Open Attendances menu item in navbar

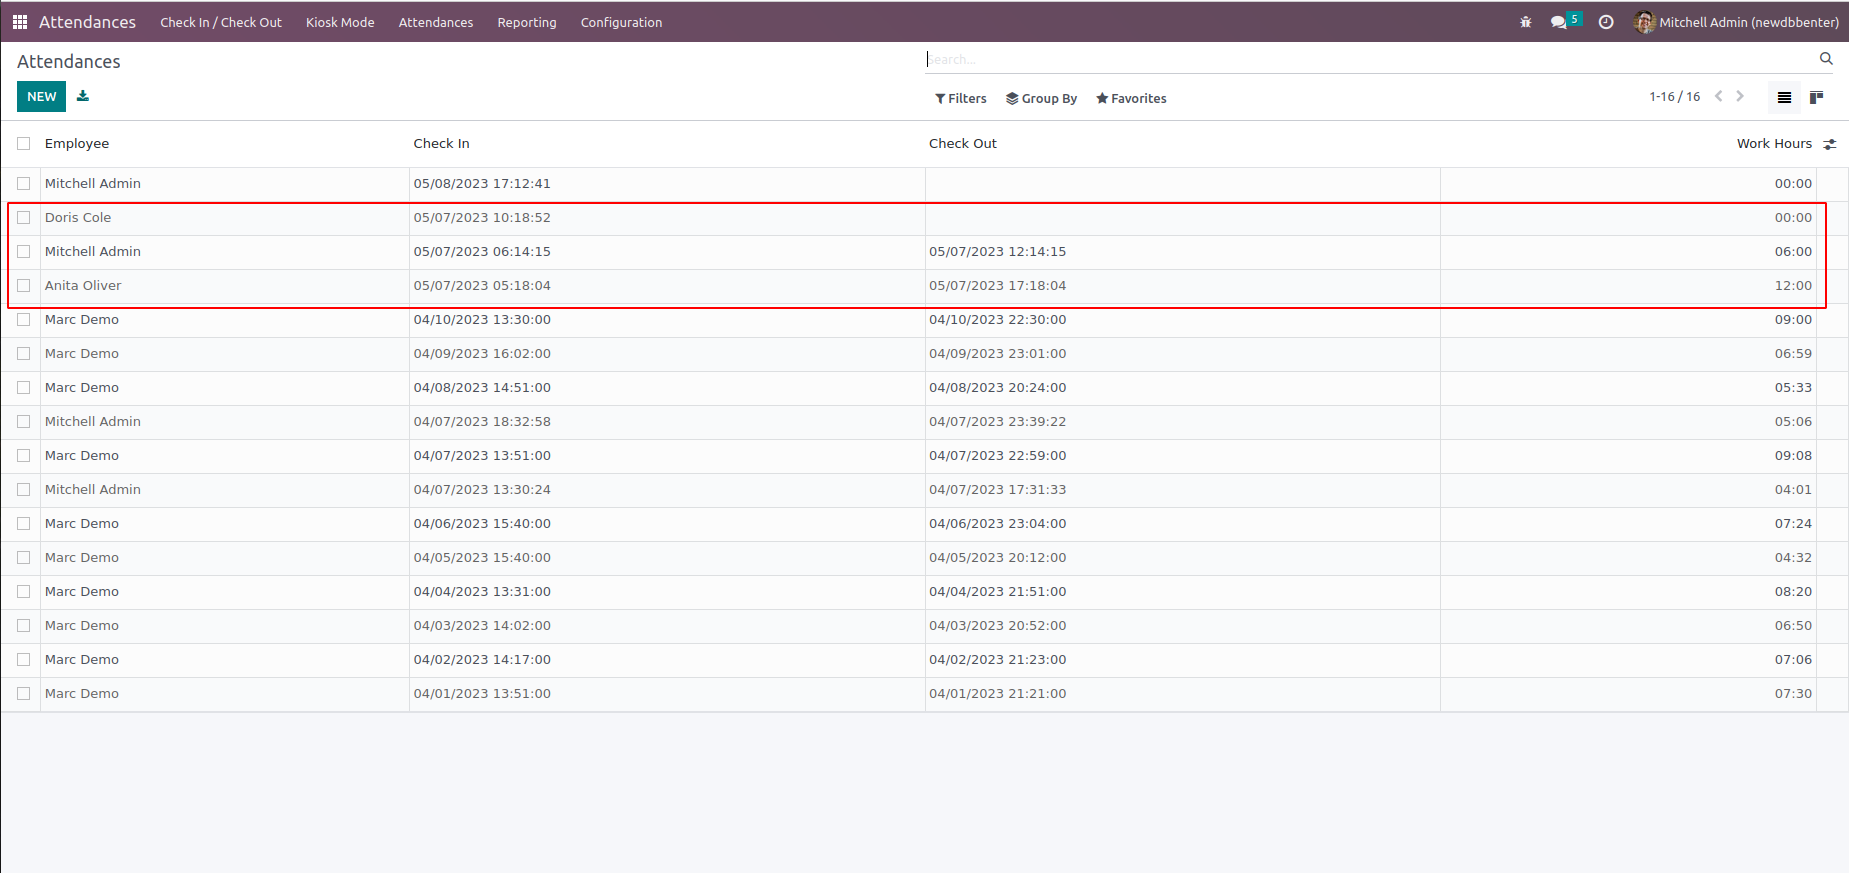click(x=436, y=22)
